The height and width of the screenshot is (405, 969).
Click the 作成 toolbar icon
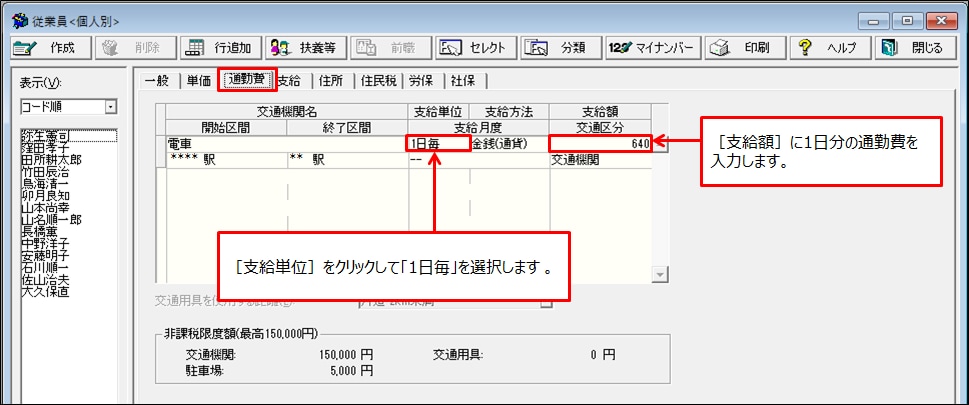25,48
